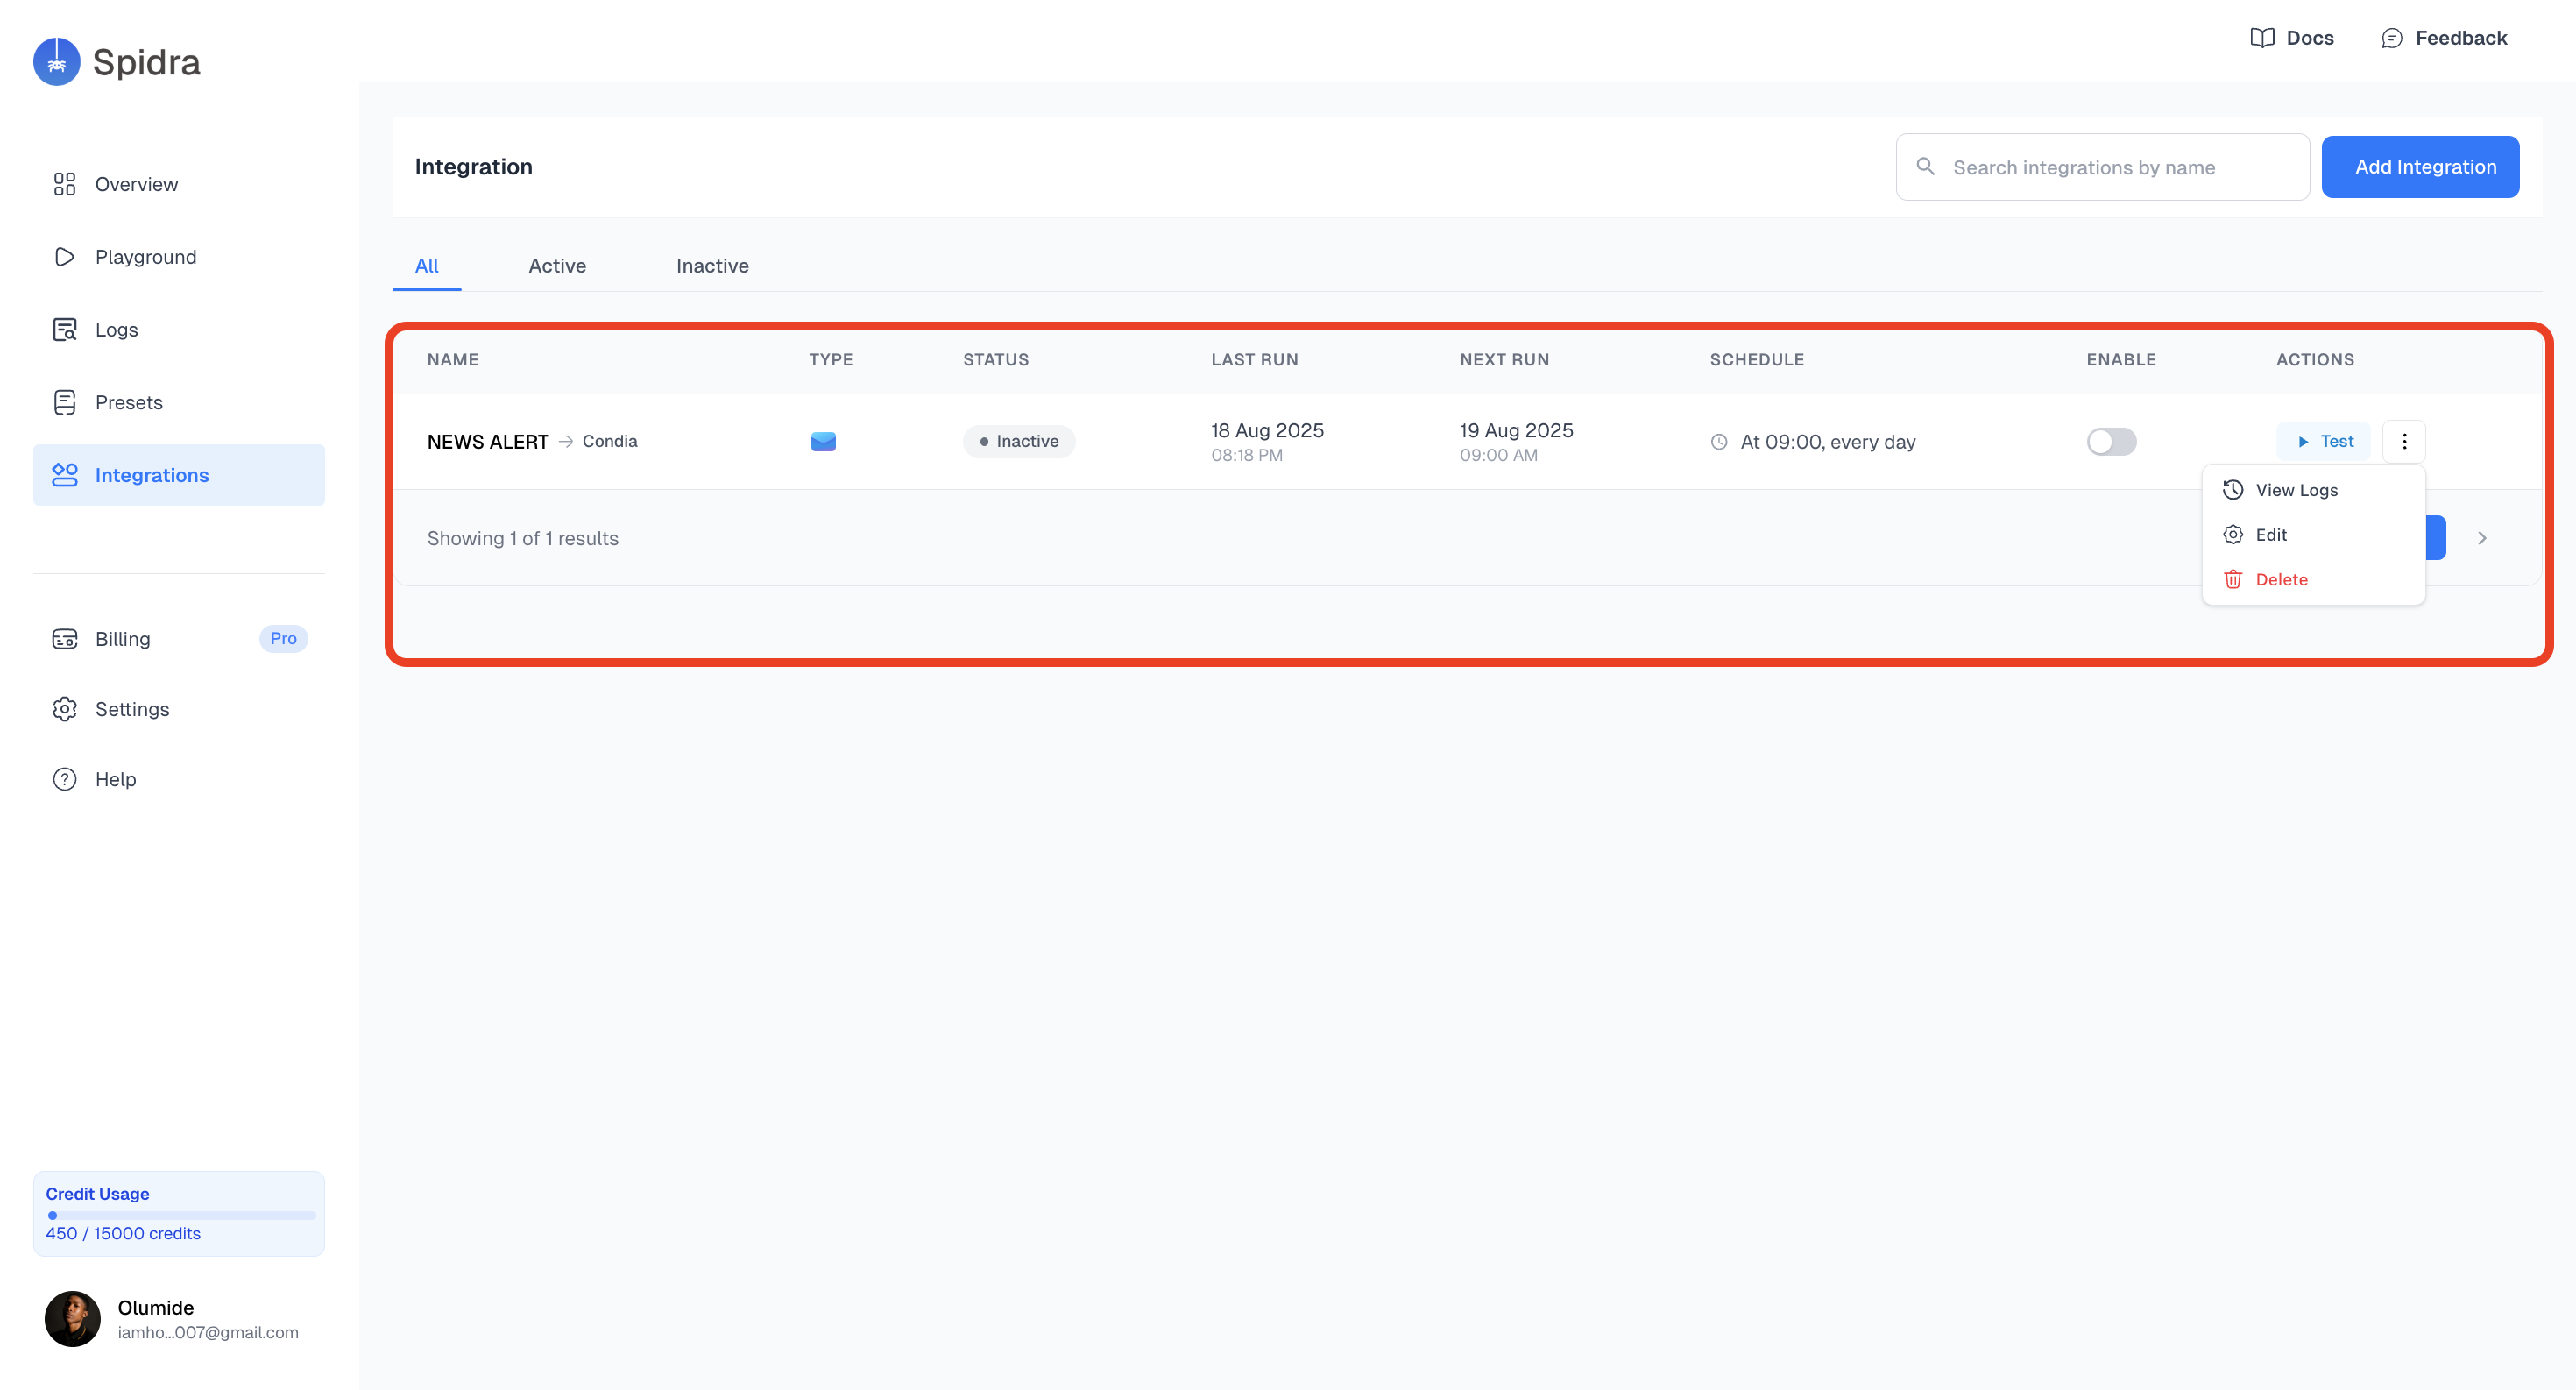Open the Logs page from the sidebar
Screen dimensions: 2576x1390
(116, 330)
